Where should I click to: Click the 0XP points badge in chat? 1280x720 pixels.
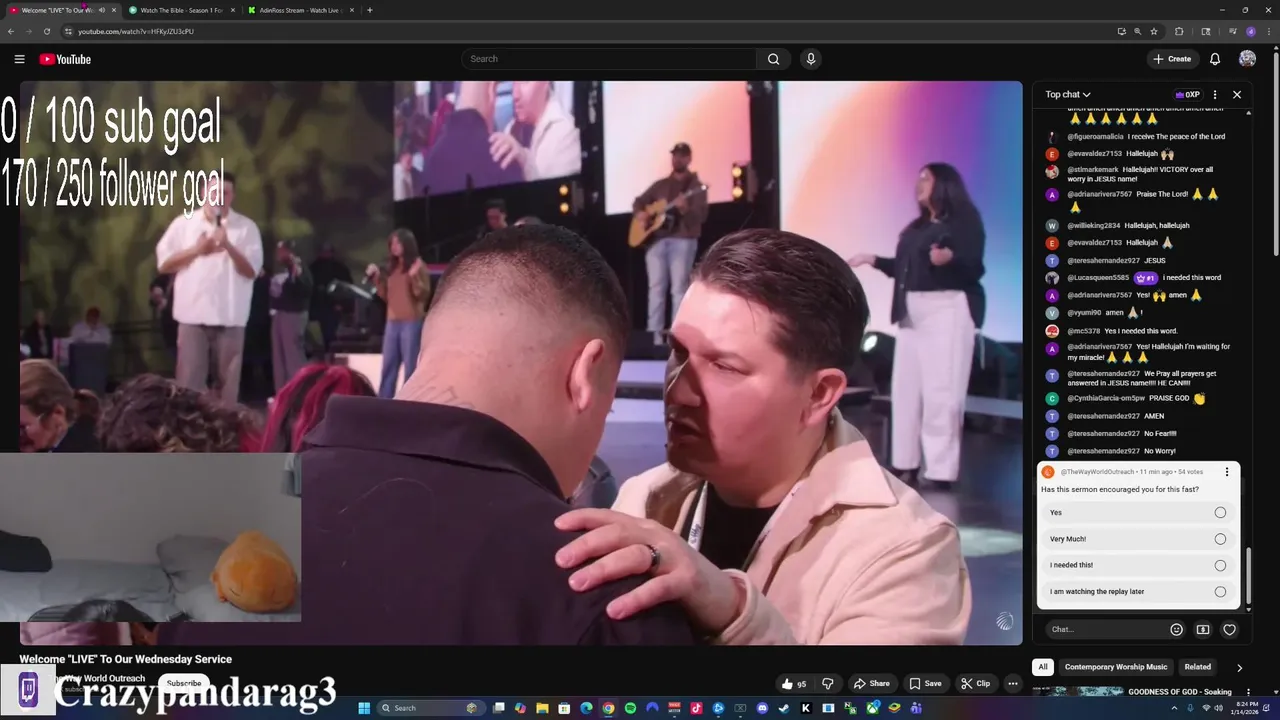click(1187, 95)
